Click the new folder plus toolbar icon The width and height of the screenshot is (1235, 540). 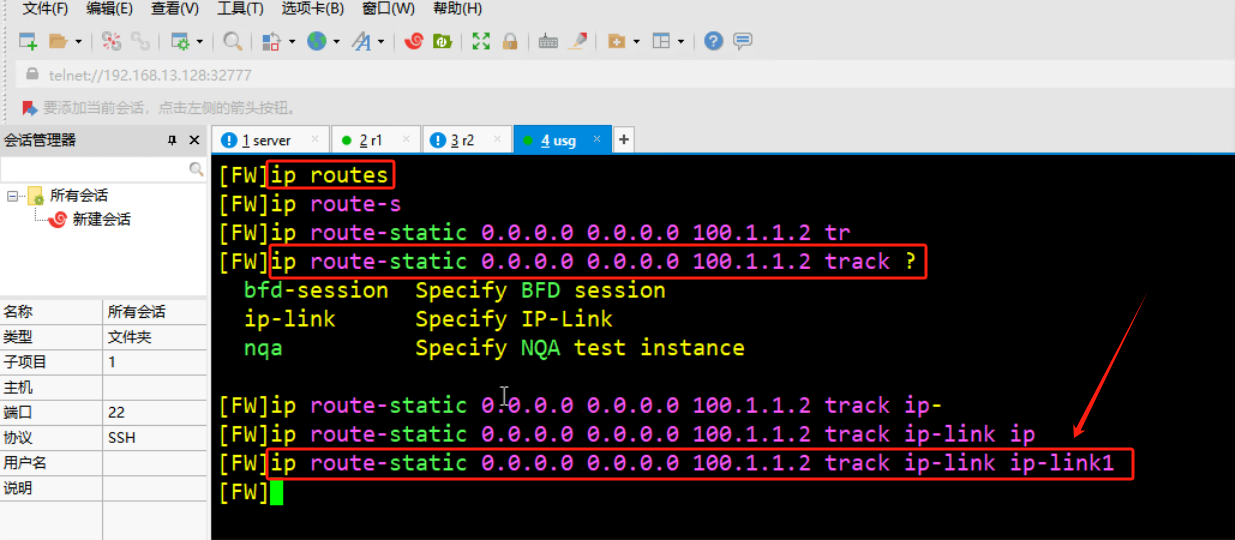617,41
